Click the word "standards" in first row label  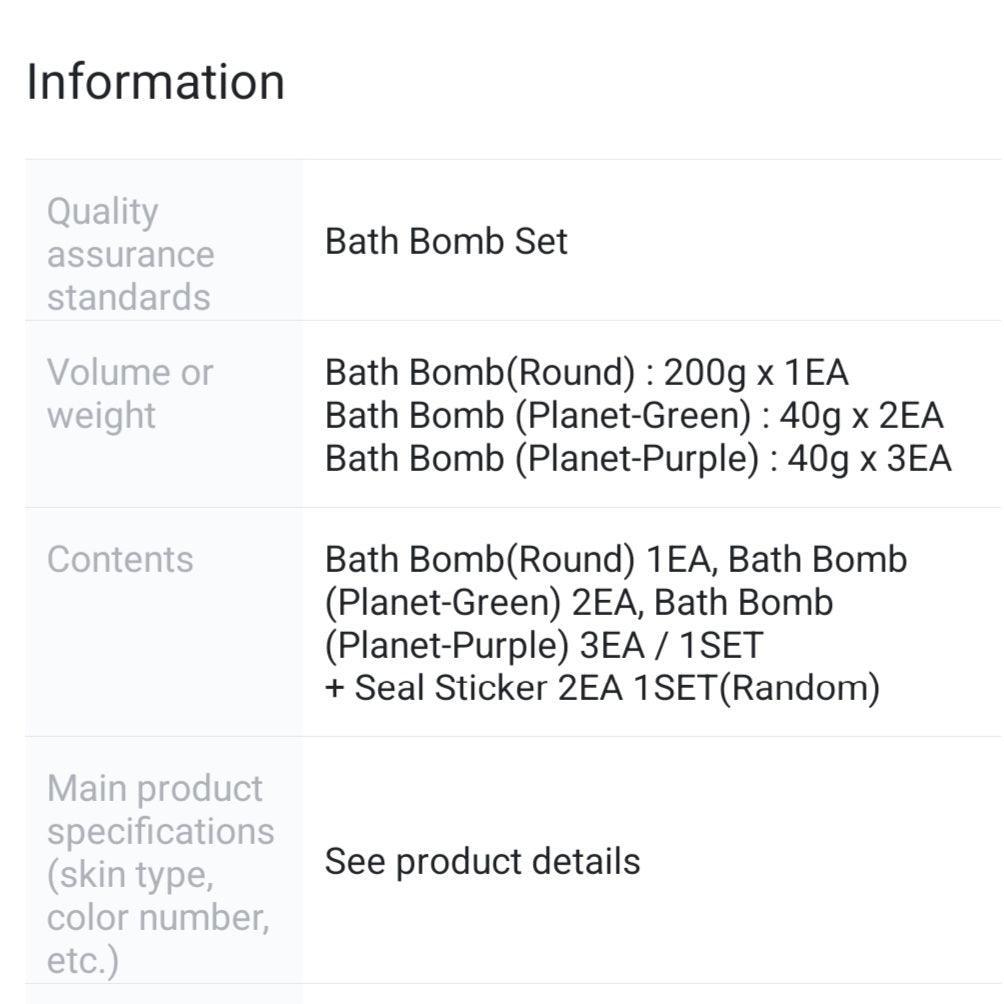click(129, 297)
